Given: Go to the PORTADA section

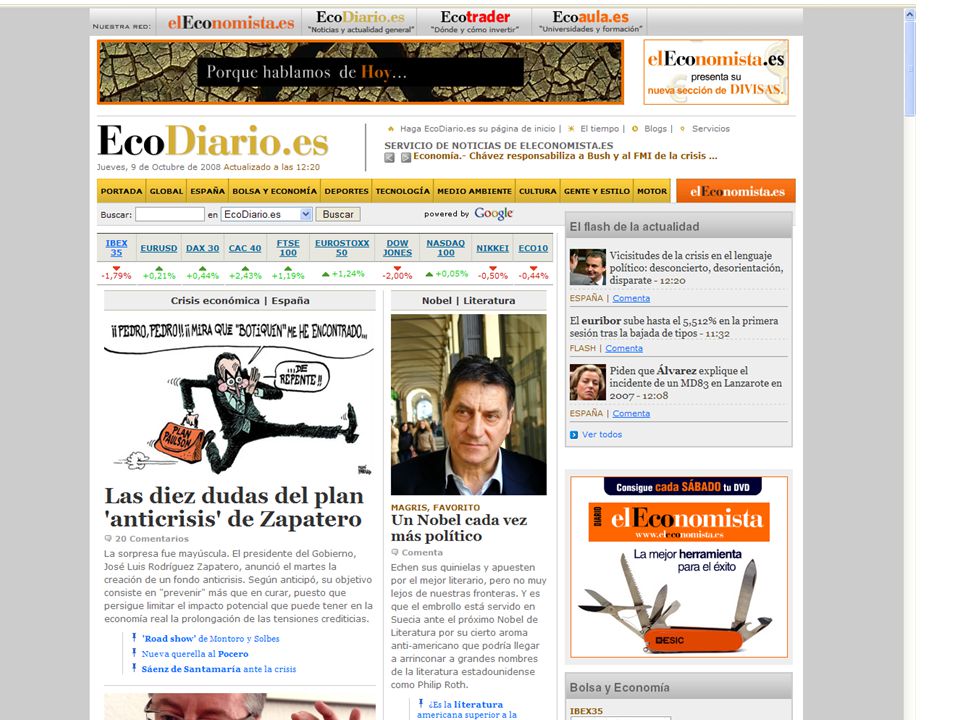Looking at the screenshot, I should coord(121,191).
